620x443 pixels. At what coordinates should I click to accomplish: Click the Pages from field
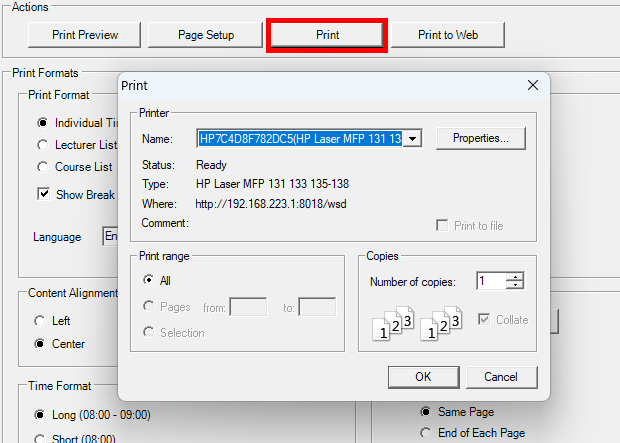point(248,307)
